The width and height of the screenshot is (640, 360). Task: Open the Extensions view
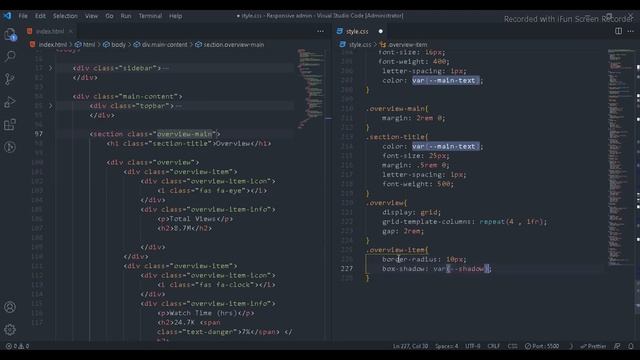point(10,124)
